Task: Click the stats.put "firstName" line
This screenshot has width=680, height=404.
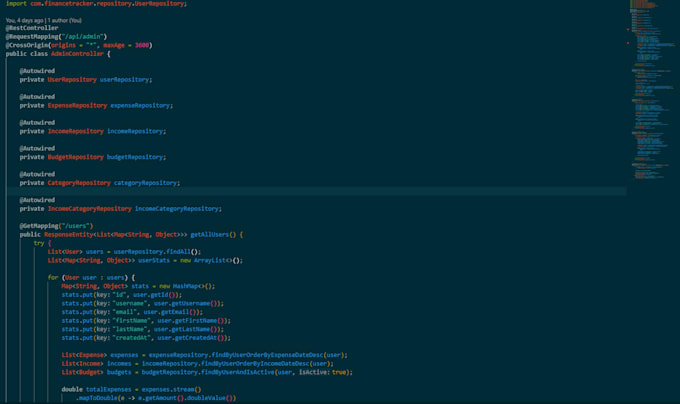Action: (146, 321)
